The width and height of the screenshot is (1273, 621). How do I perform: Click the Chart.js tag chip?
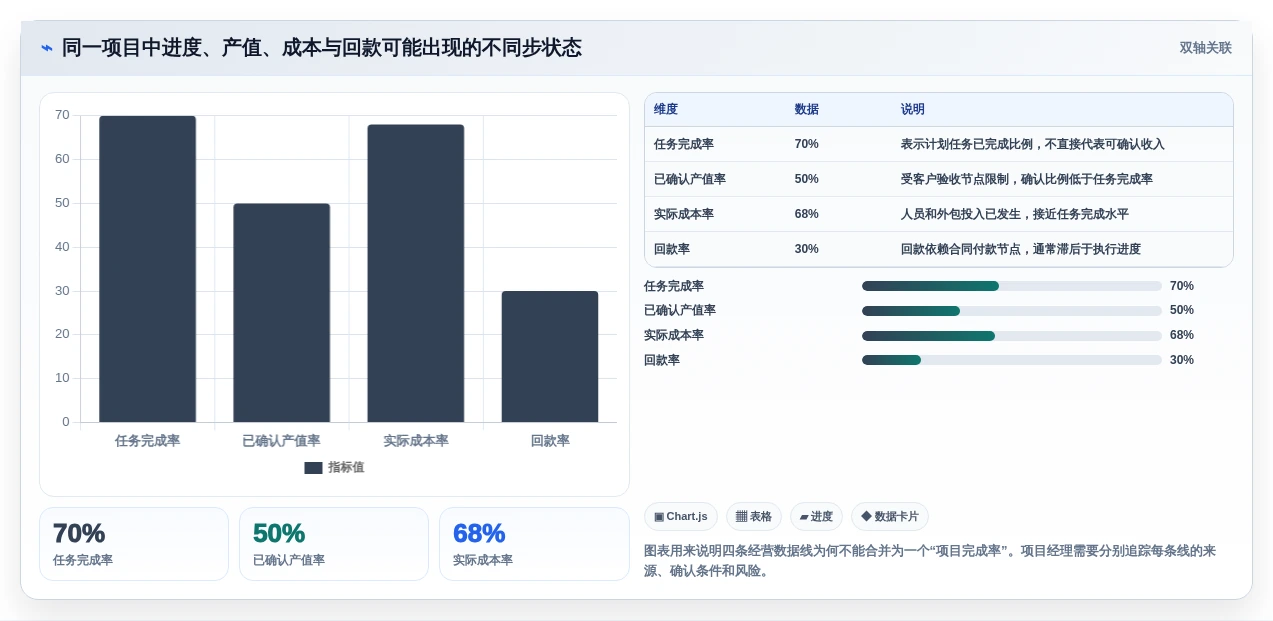pos(681,517)
